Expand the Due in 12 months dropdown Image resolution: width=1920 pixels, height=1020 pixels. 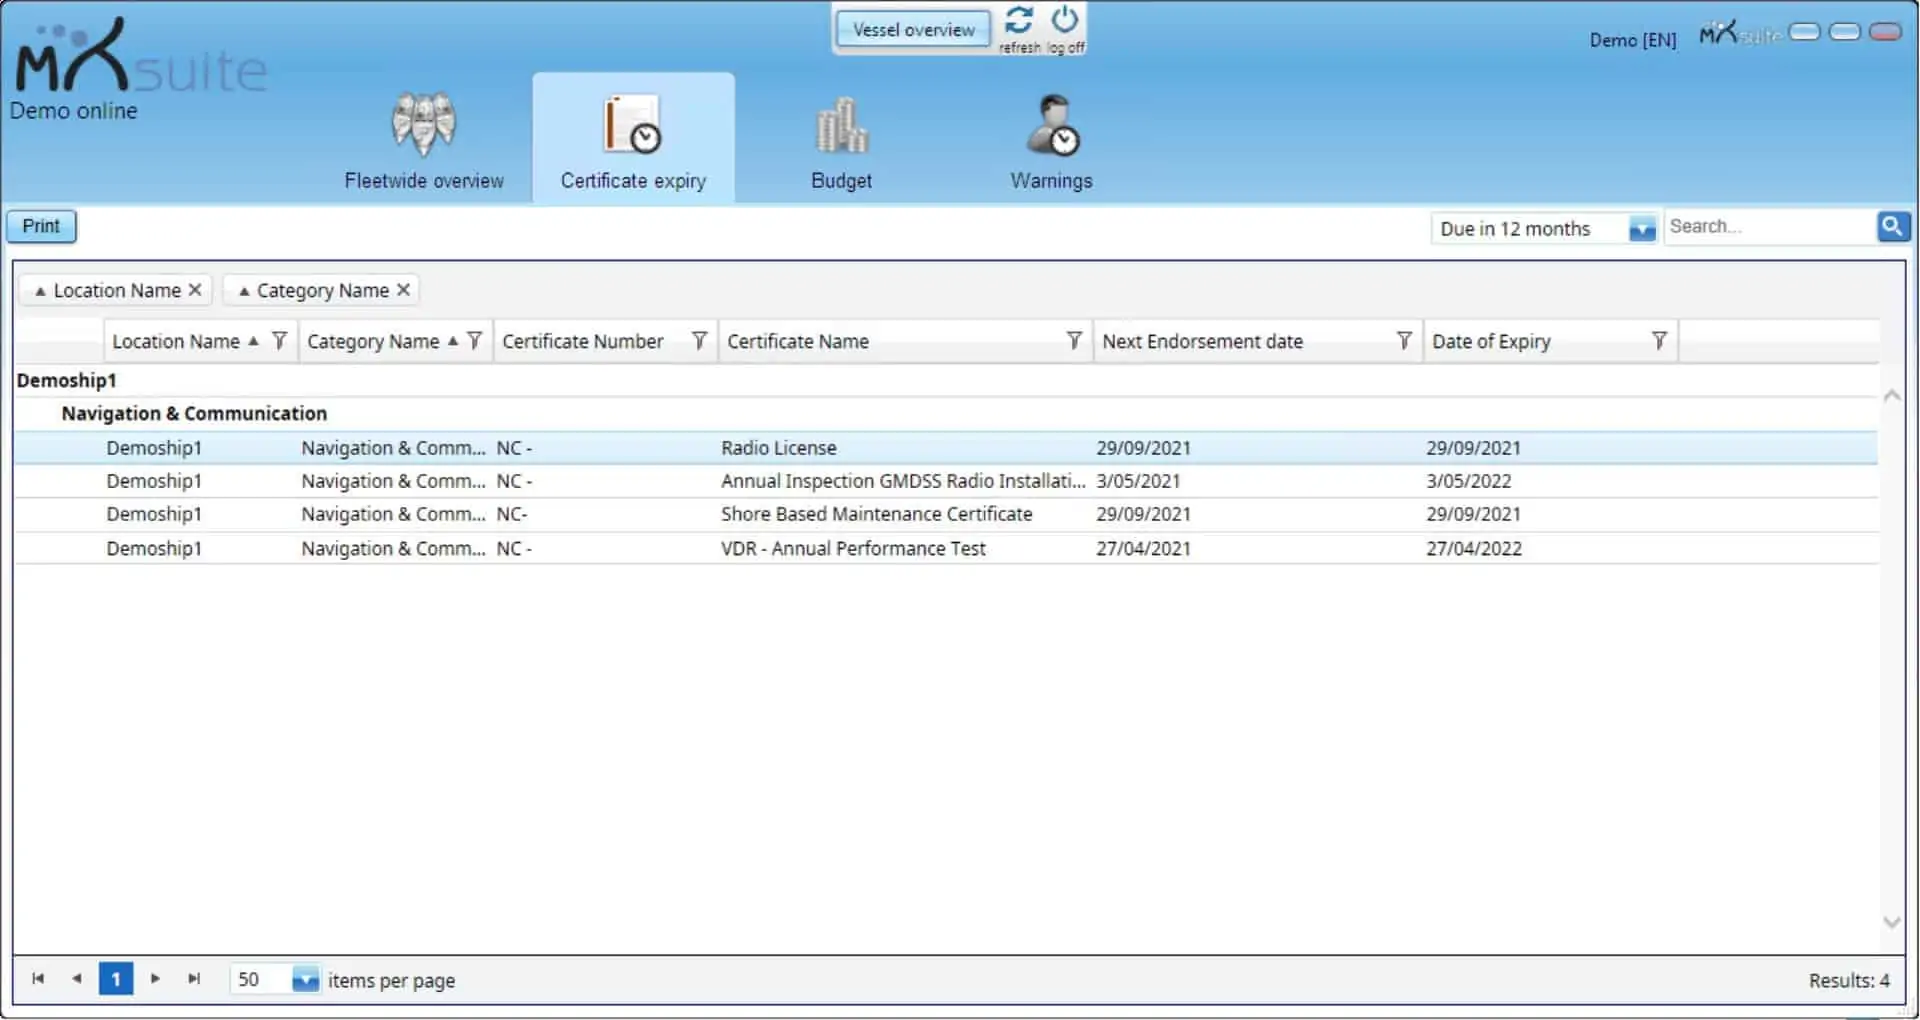pos(1642,229)
